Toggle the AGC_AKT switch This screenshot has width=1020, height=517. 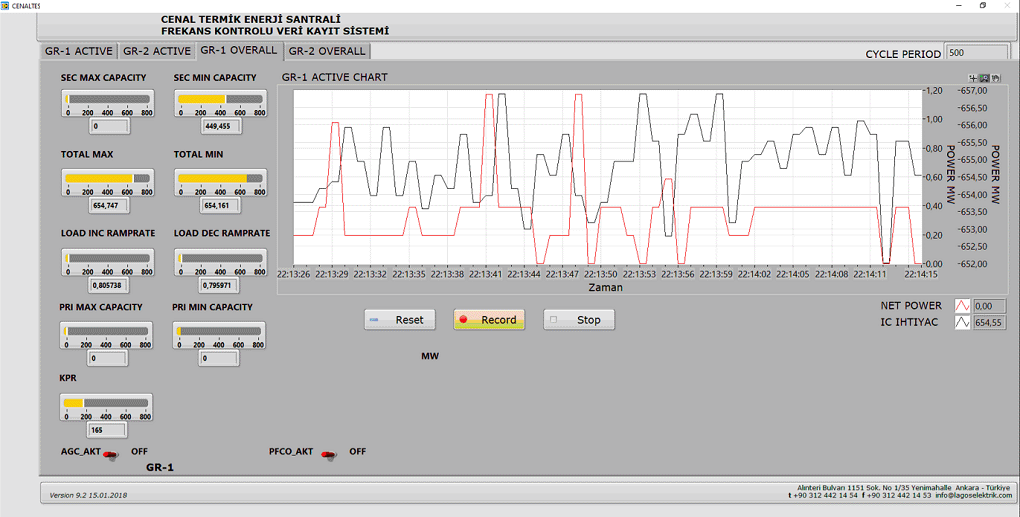(x=111, y=454)
